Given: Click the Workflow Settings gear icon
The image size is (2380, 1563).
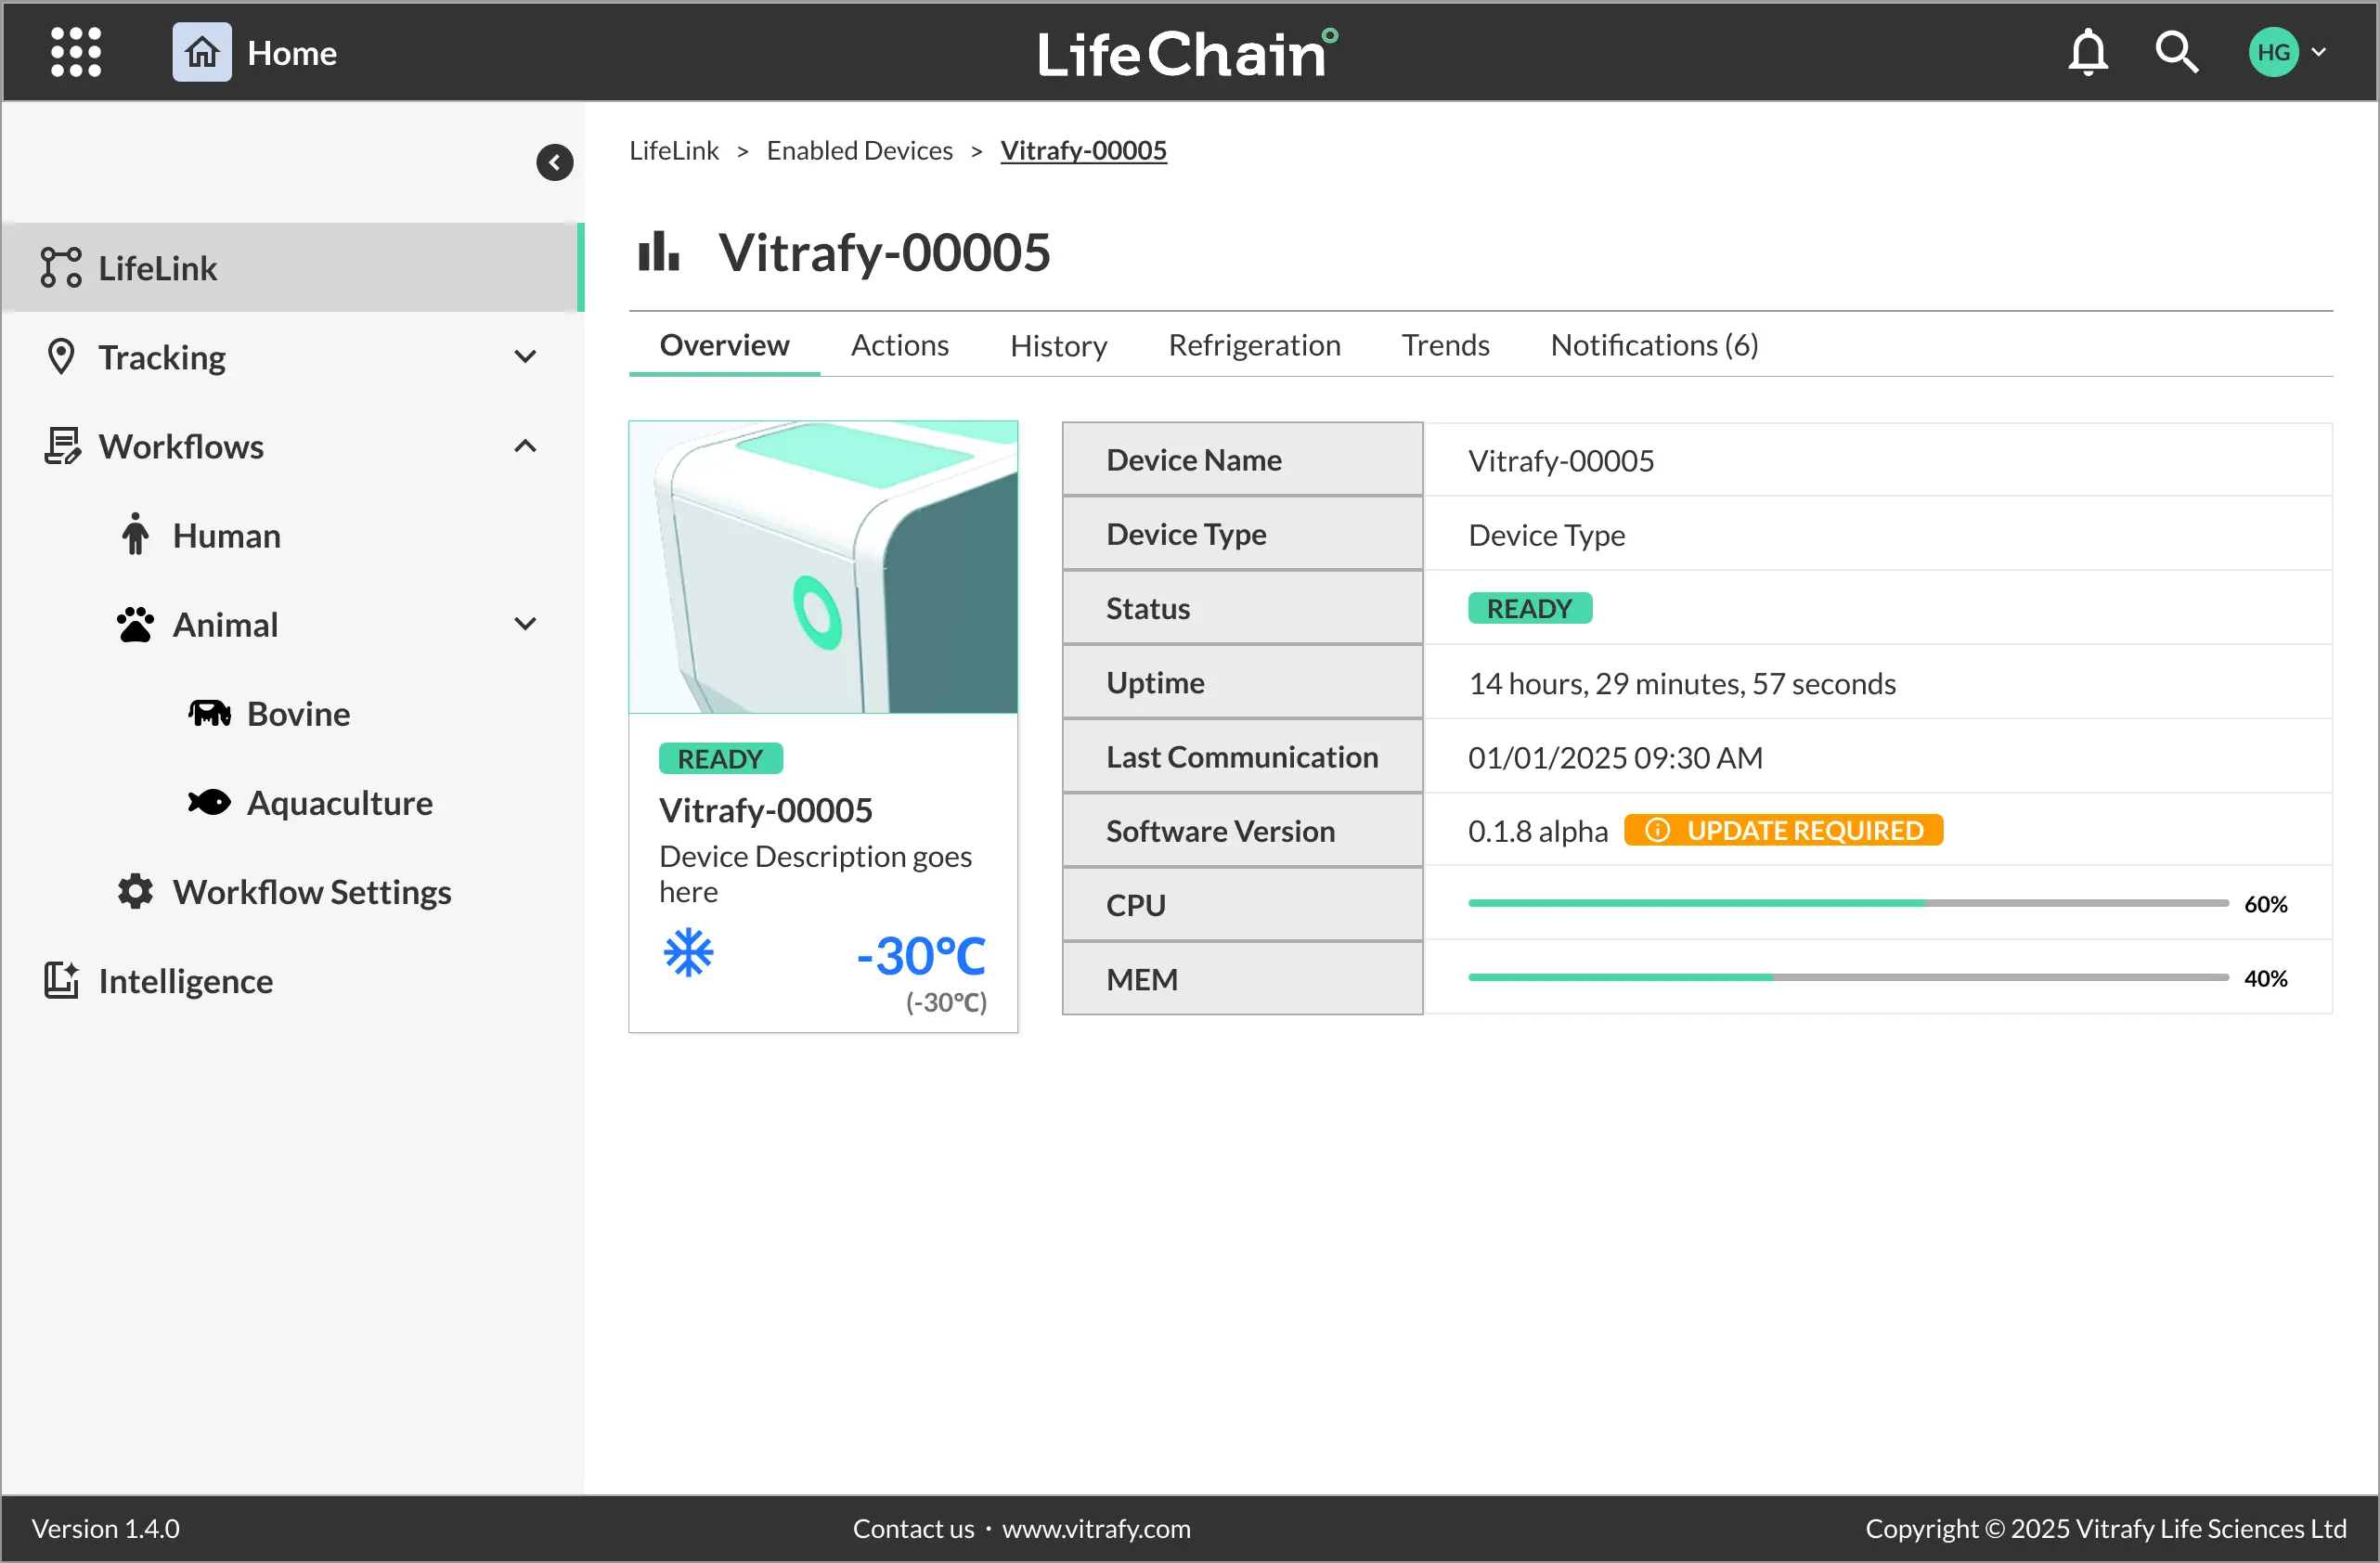Looking at the screenshot, I should (x=135, y=891).
